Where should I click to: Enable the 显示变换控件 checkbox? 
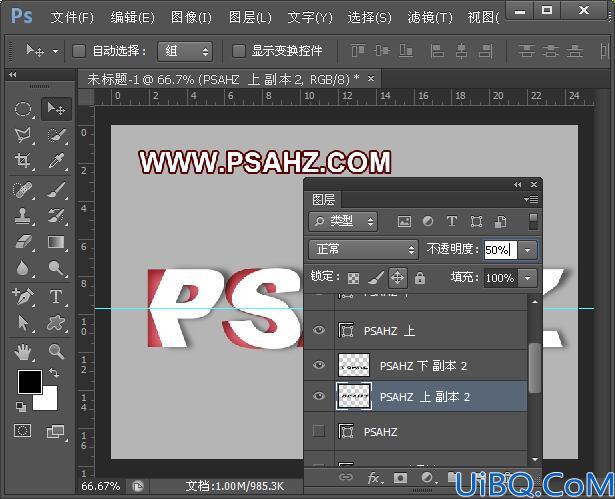tap(239, 51)
